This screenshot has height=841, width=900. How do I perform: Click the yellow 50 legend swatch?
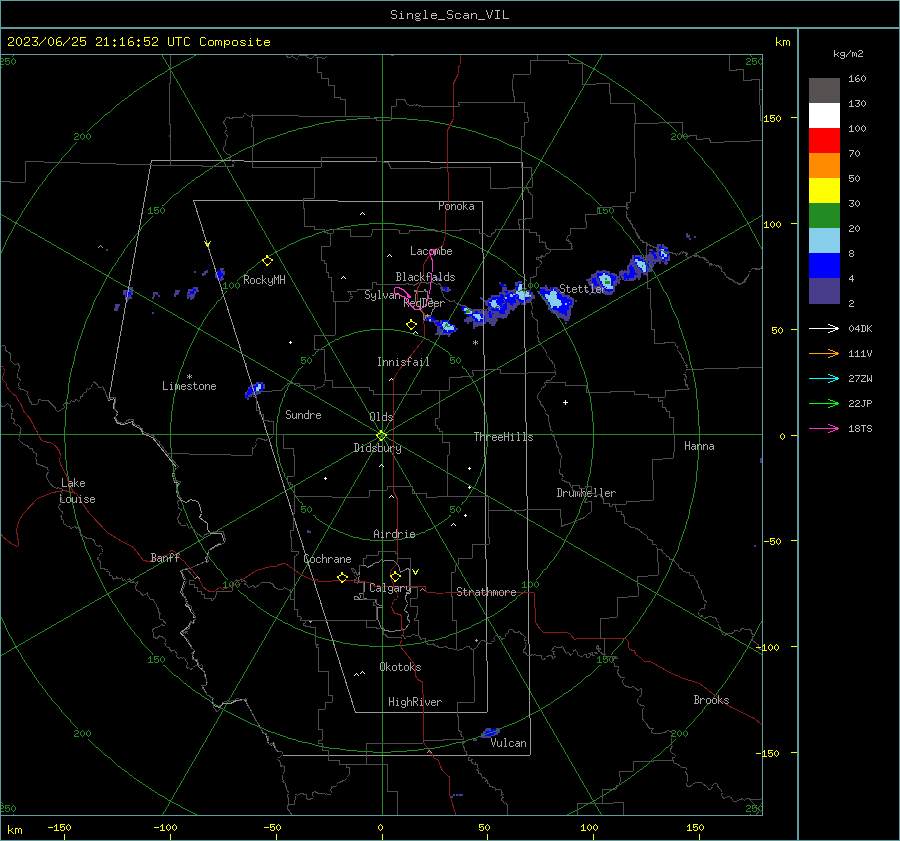point(824,191)
